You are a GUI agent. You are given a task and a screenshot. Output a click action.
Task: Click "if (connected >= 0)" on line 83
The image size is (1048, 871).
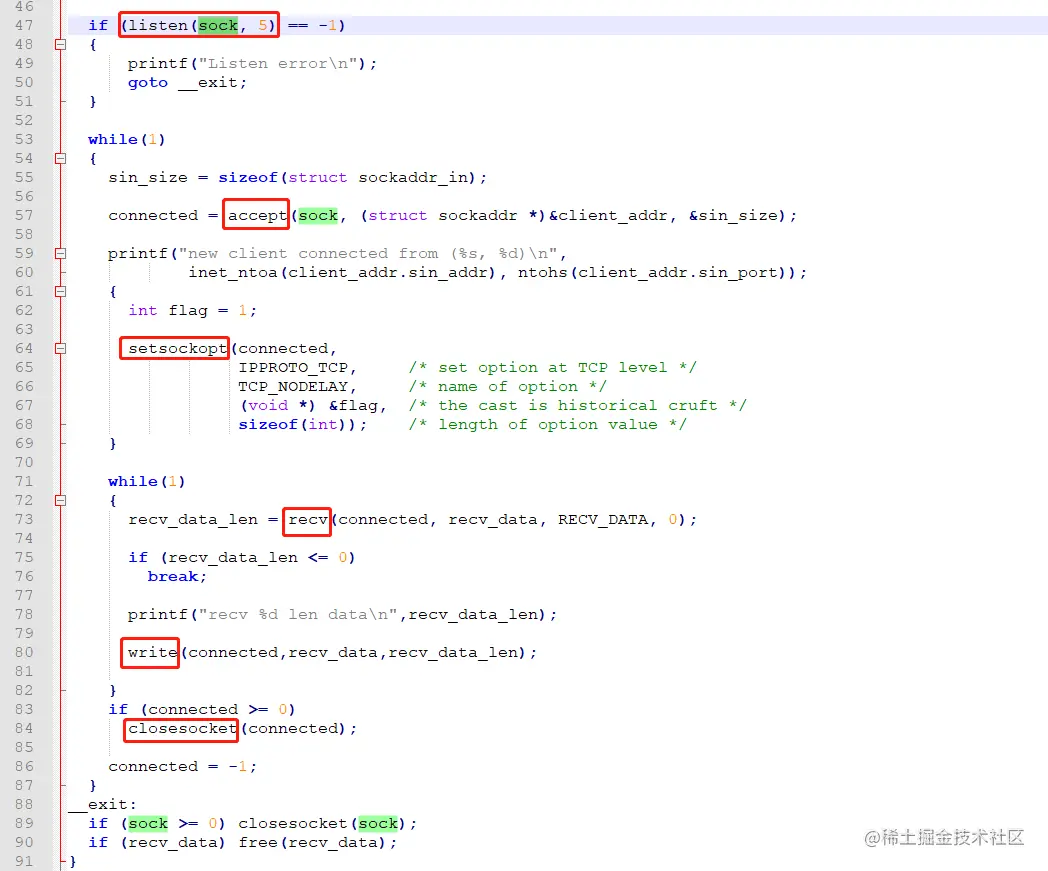click(x=202, y=709)
